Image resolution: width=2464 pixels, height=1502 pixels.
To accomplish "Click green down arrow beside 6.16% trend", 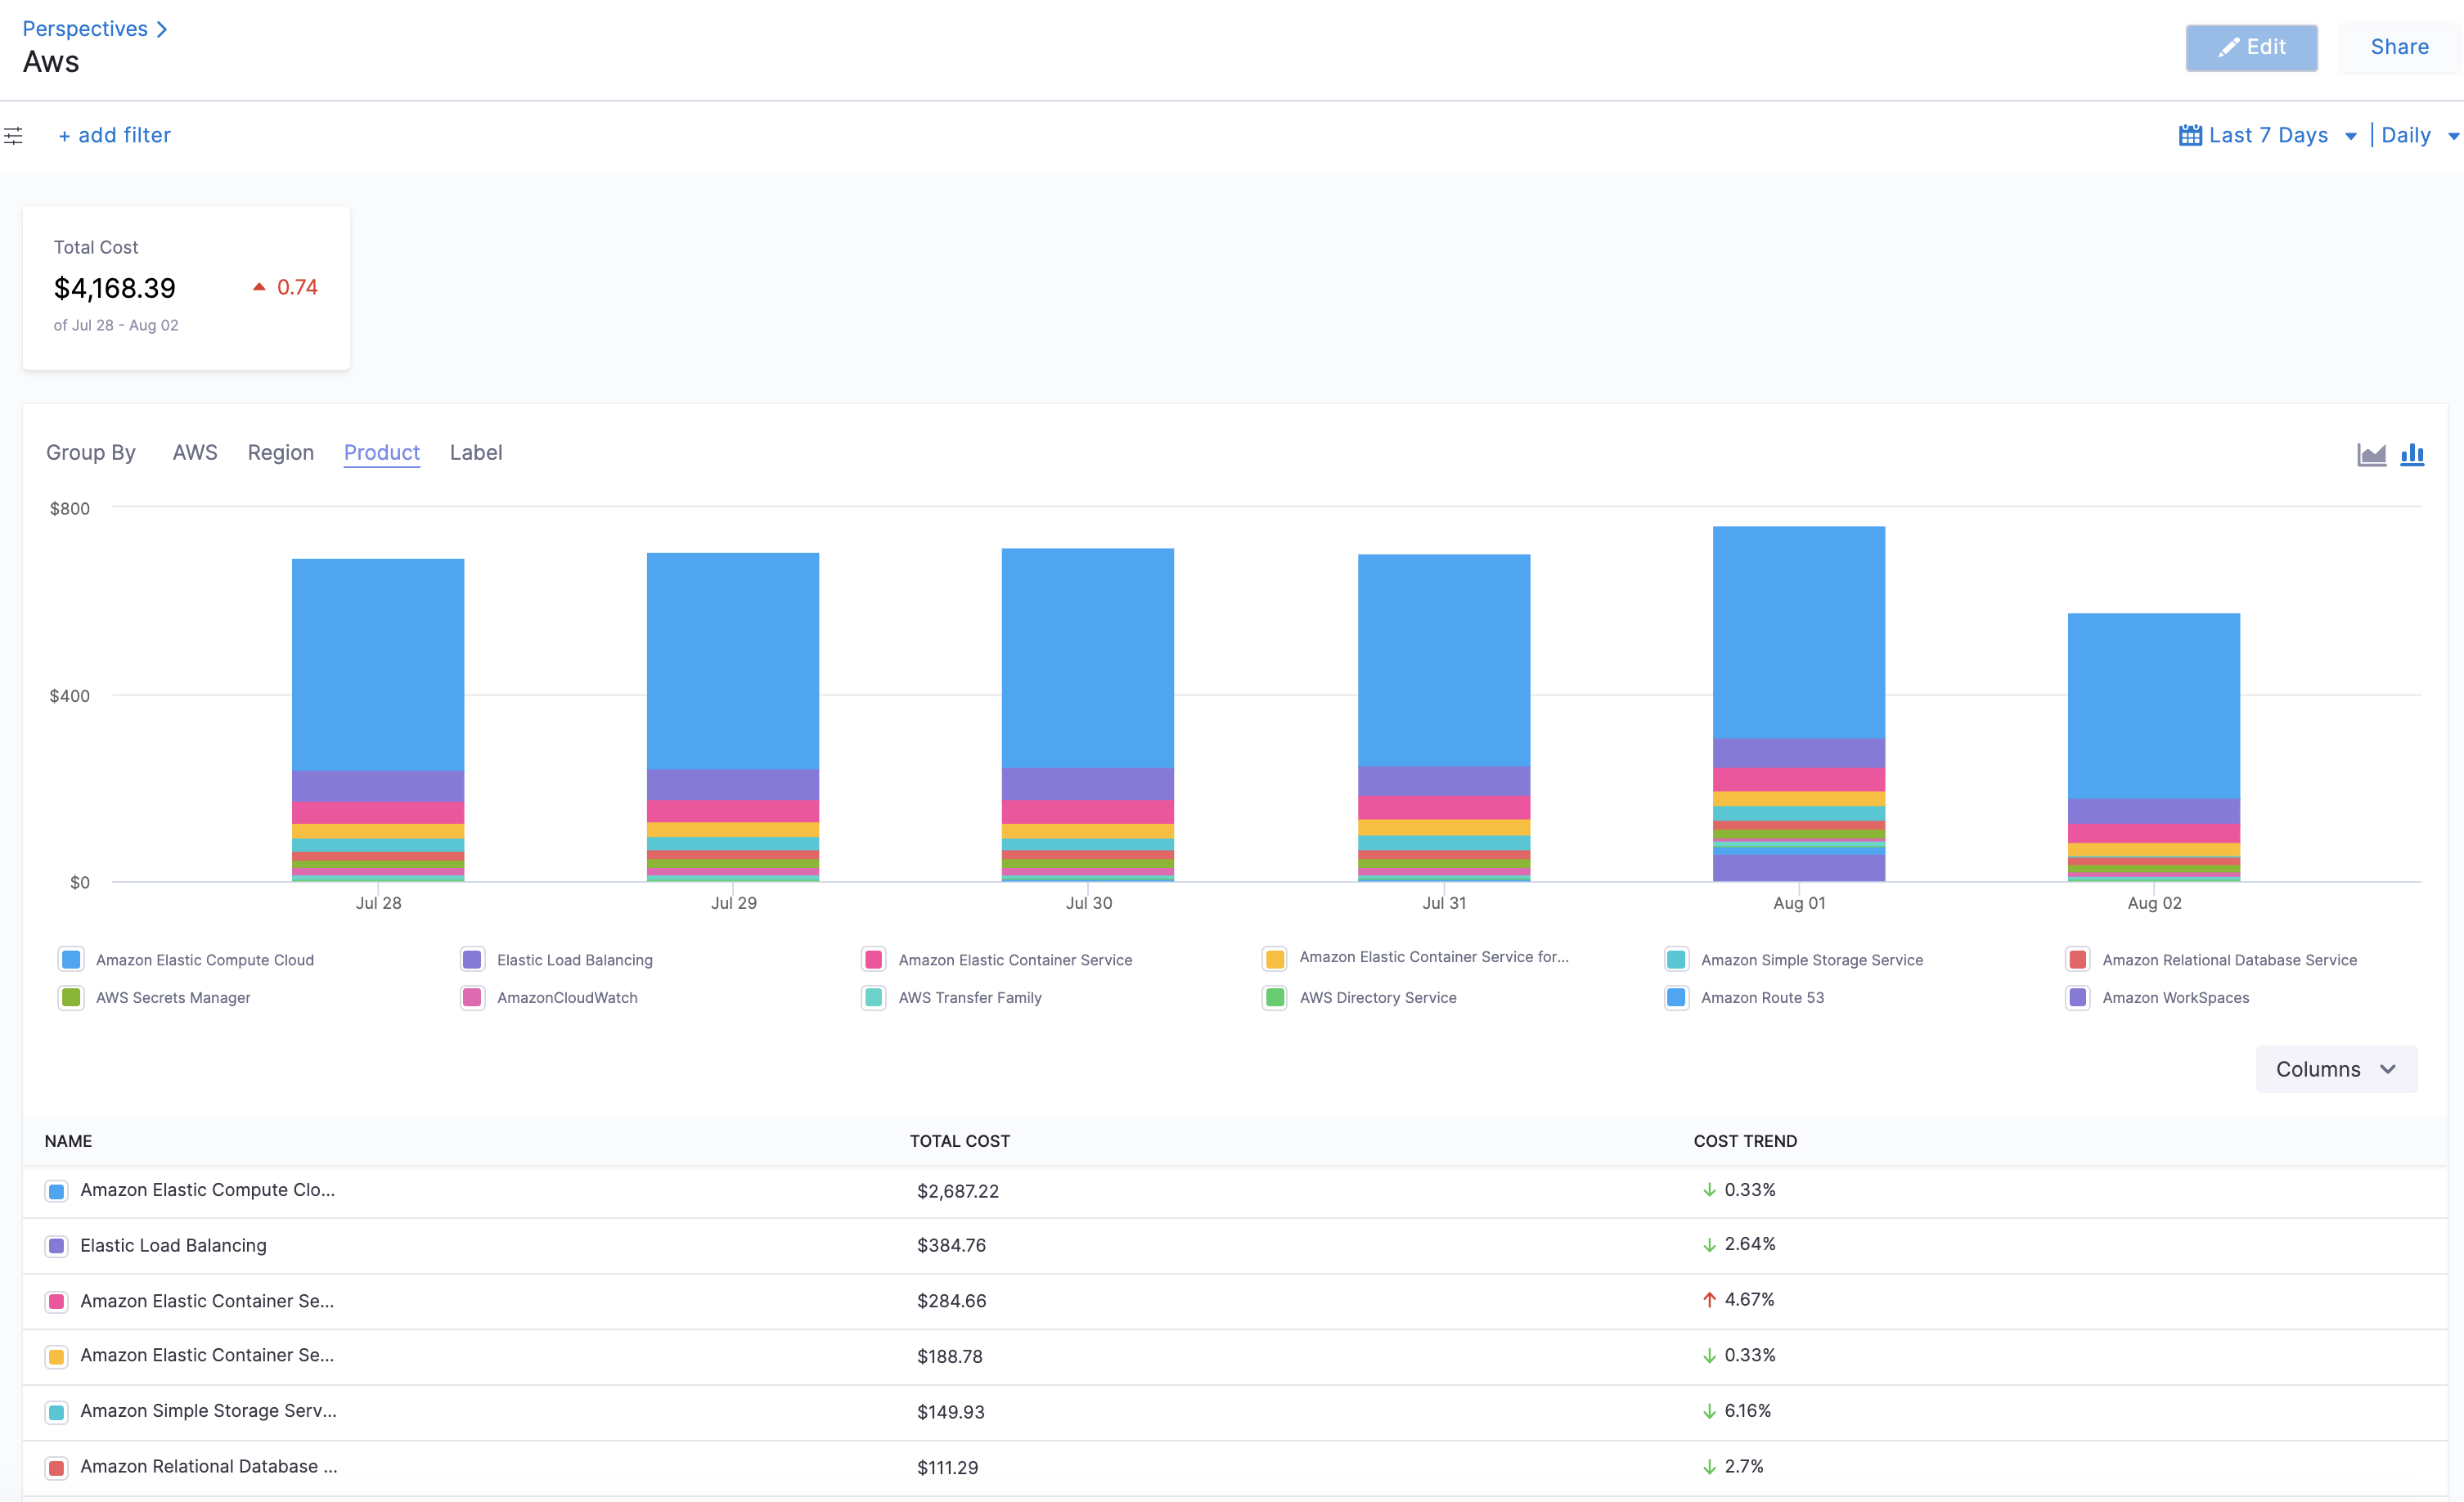I will coord(1709,1411).
